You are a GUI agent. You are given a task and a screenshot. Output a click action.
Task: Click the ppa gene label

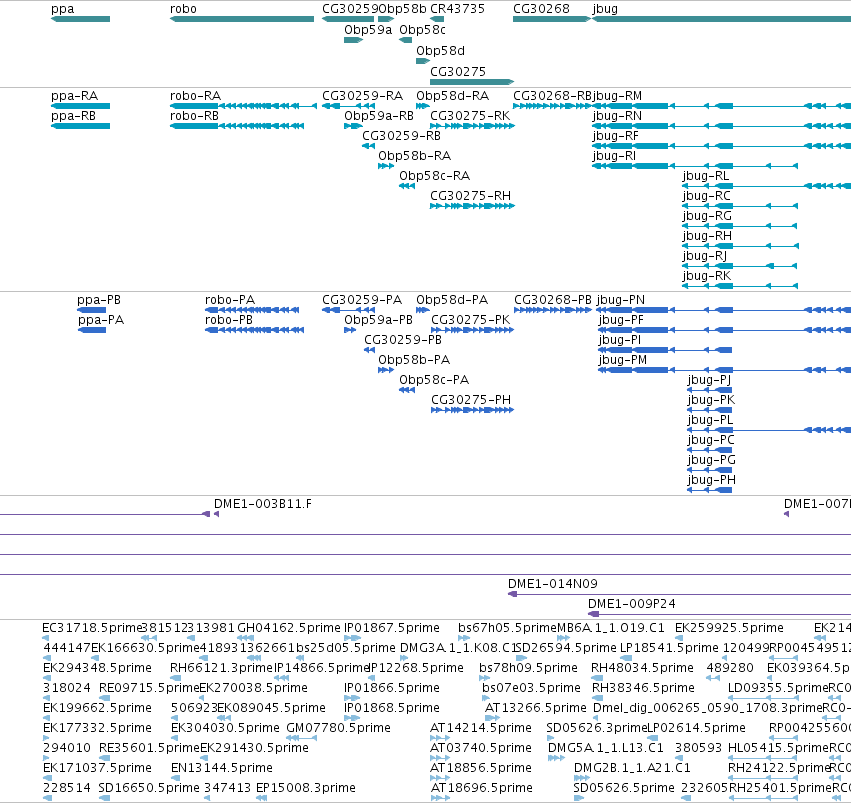(x=62, y=9)
